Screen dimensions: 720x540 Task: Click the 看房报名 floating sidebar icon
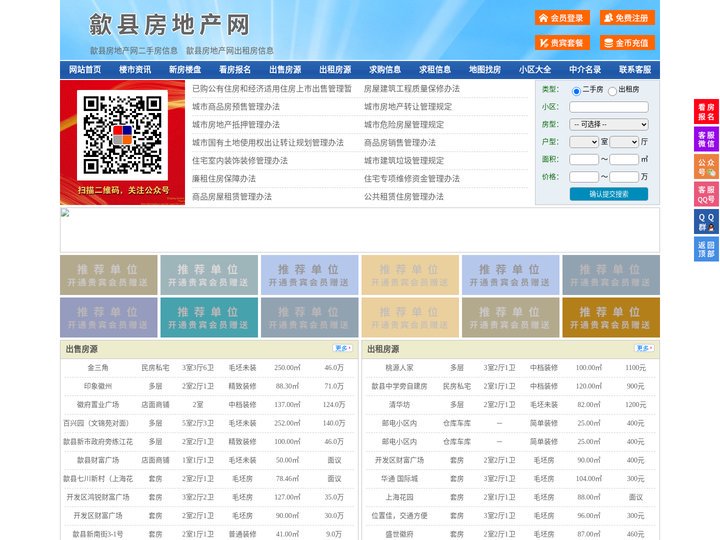point(706,112)
